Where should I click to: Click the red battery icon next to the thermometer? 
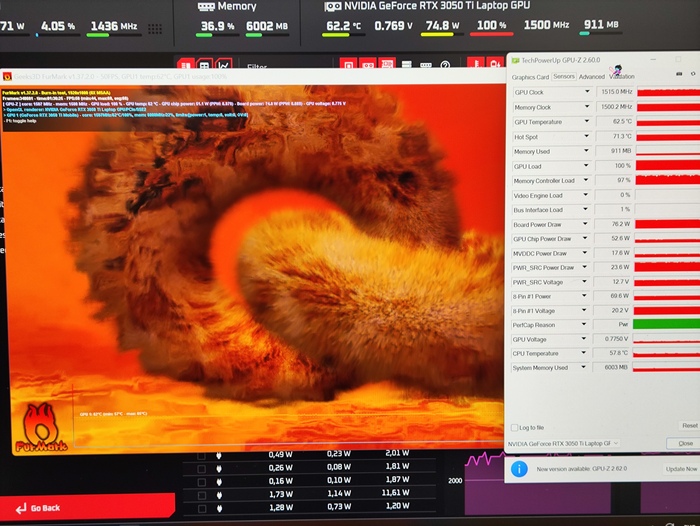click(x=495, y=63)
